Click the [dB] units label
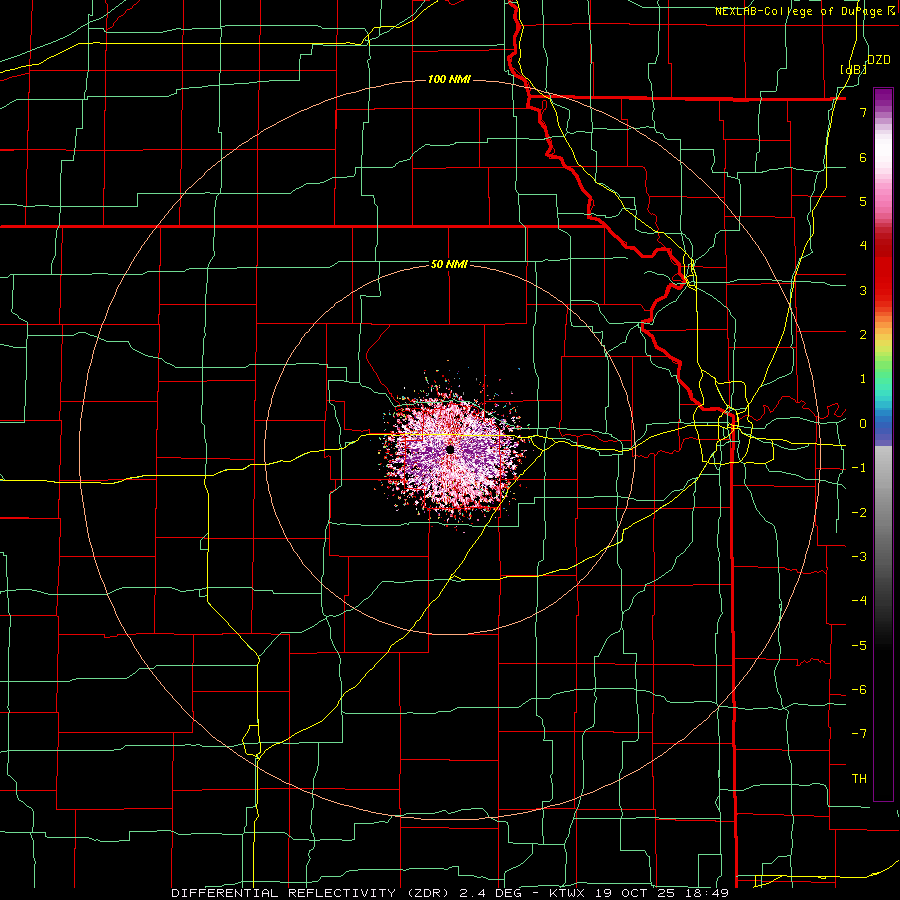The image size is (900, 900). pos(854,69)
